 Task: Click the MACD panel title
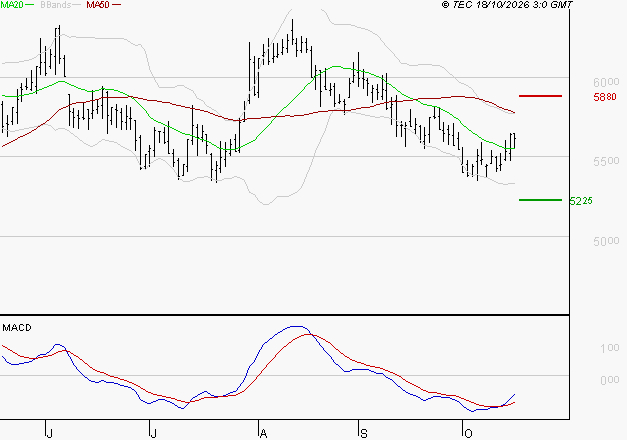tap(17, 328)
